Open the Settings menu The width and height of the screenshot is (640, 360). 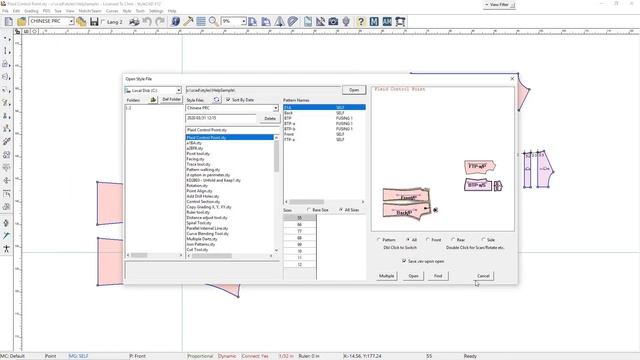tap(156, 11)
